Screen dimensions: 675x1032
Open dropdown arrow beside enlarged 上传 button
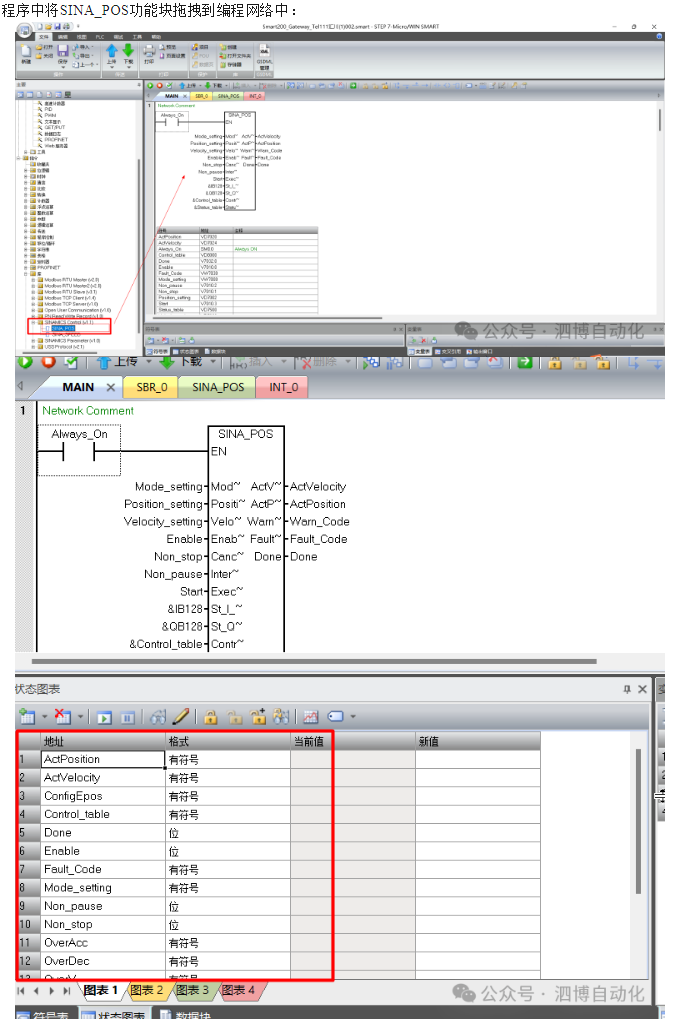pos(148,363)
